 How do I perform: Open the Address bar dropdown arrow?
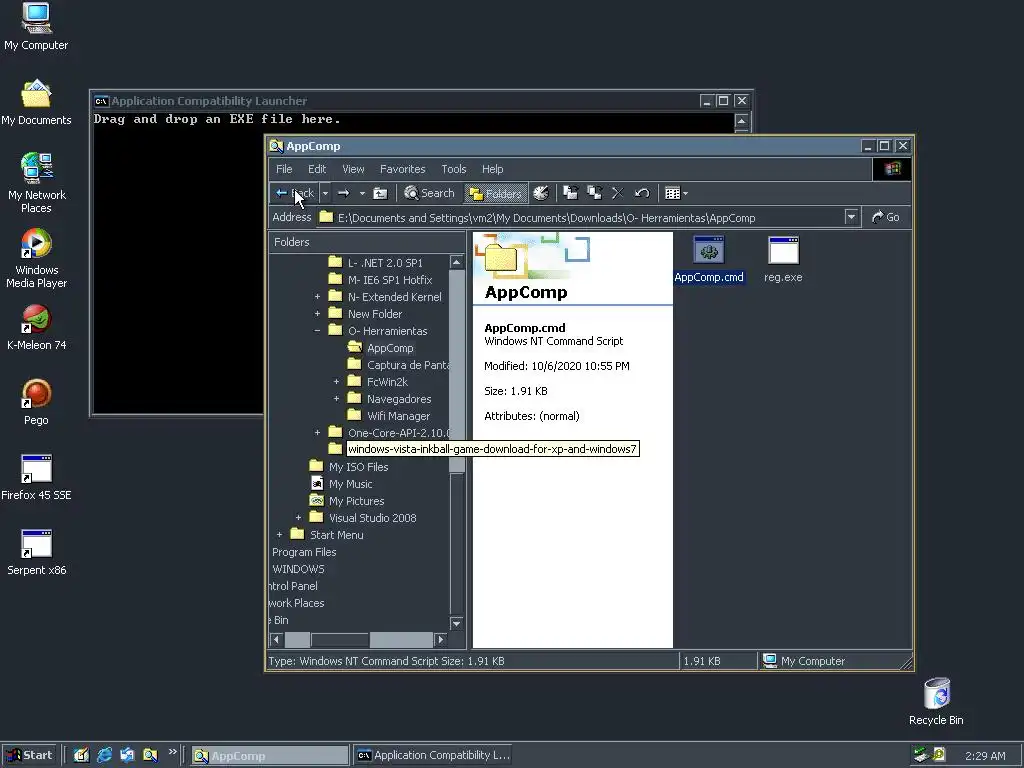851,217
